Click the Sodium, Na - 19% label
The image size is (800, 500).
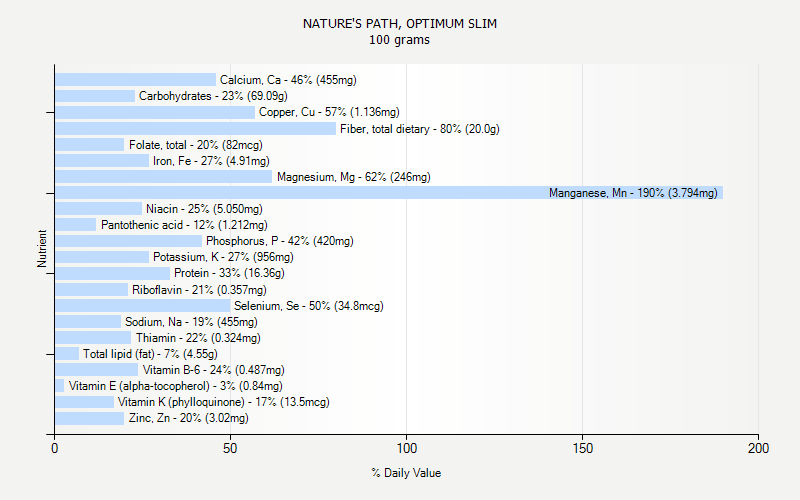click(x=191, y=322)
